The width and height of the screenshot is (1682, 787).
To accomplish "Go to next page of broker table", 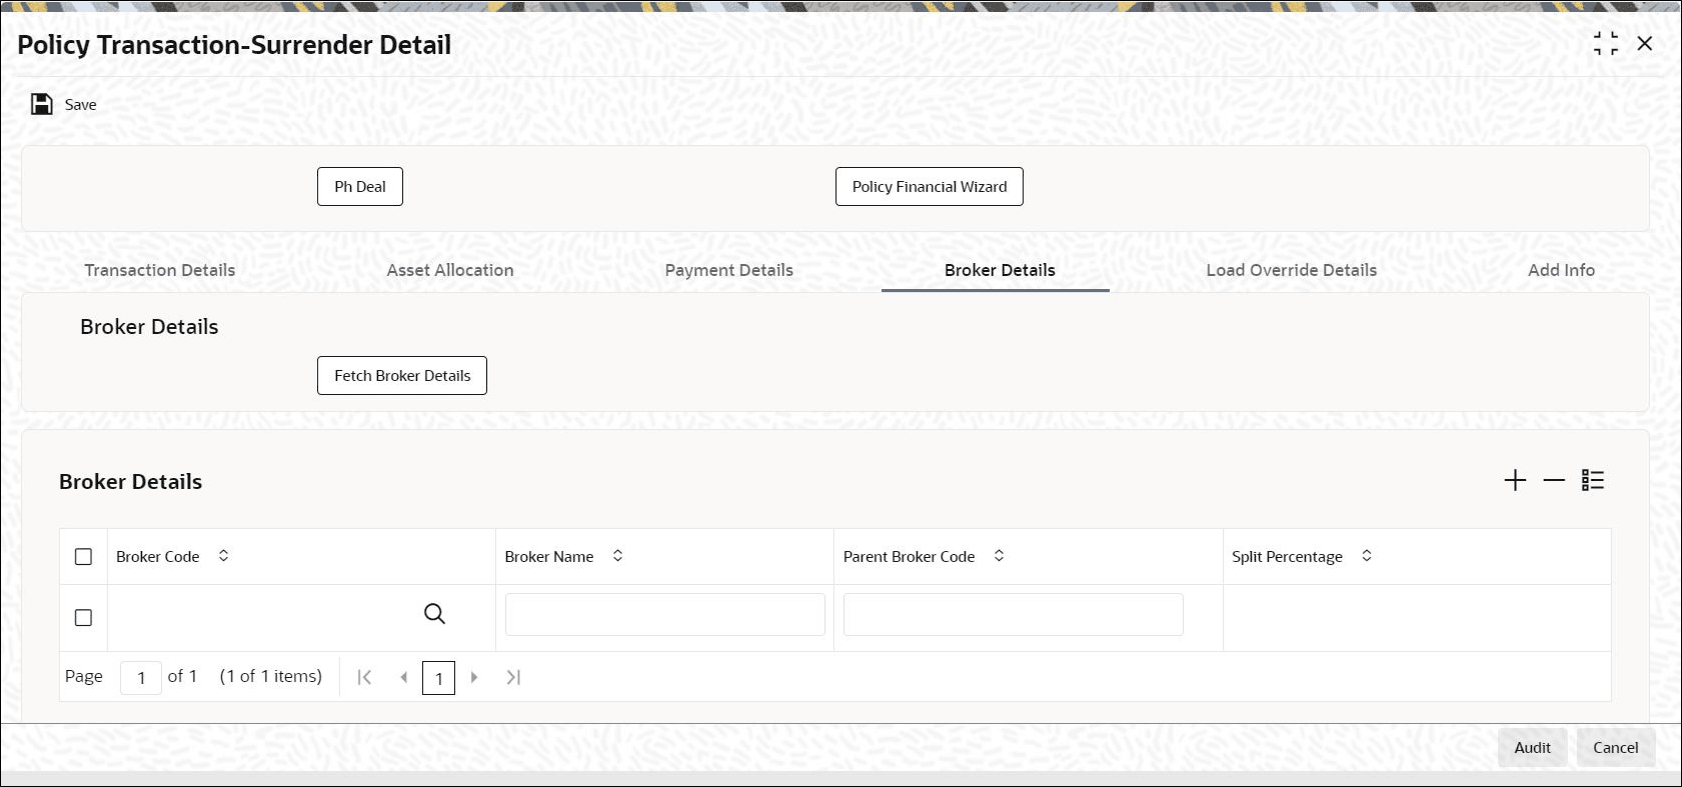I will click(474, 678).
